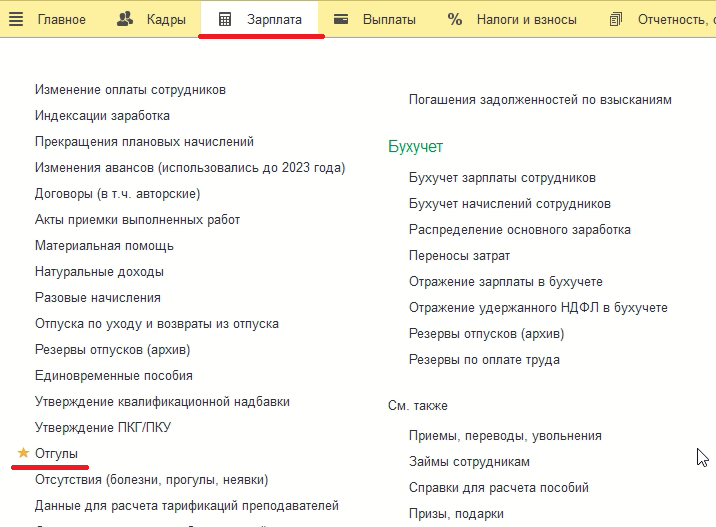This screenshot has width=716, height=527.
Task: Open Договоры (в т.ч. авторские)
Action: [x=117, y=194]
